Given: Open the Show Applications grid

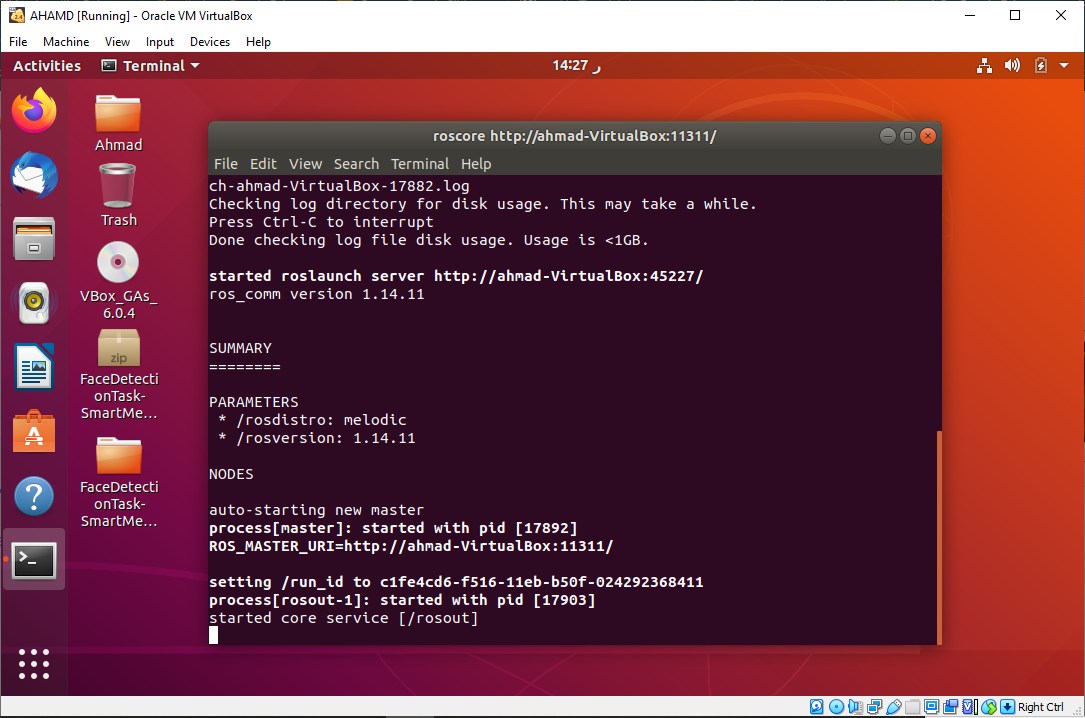Looking at the screenshot, I should pos(34,664).
